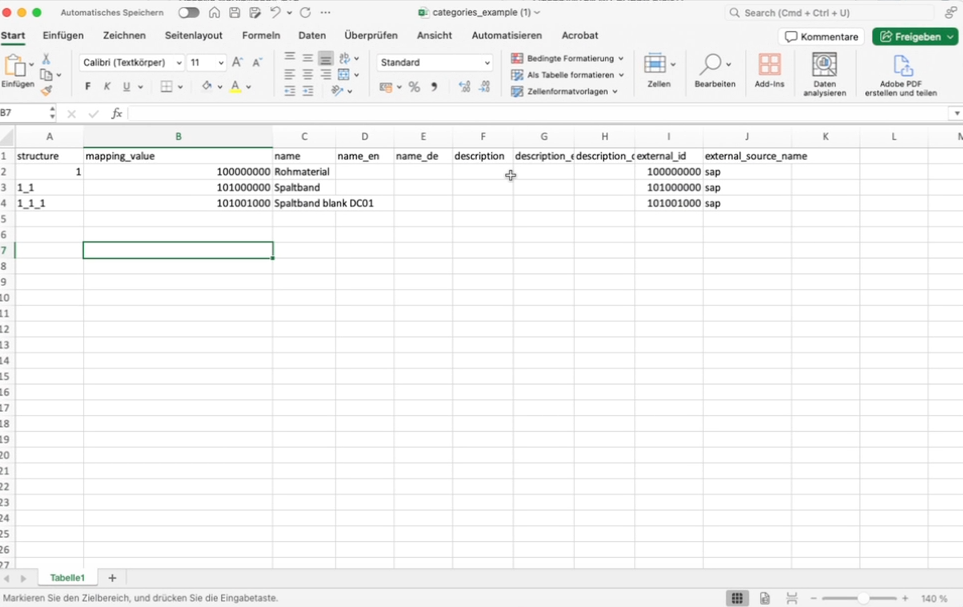
Task: Click the increase decimal places icon
Action: 464,87
